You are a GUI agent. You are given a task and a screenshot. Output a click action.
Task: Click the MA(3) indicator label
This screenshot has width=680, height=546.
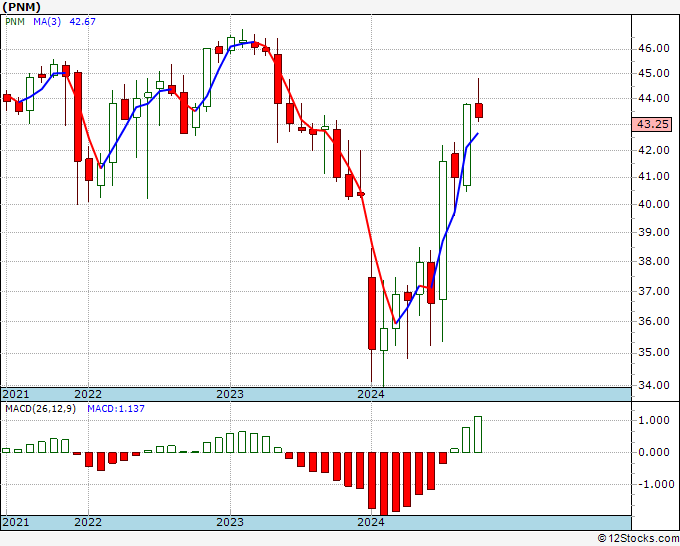[47, 21]
